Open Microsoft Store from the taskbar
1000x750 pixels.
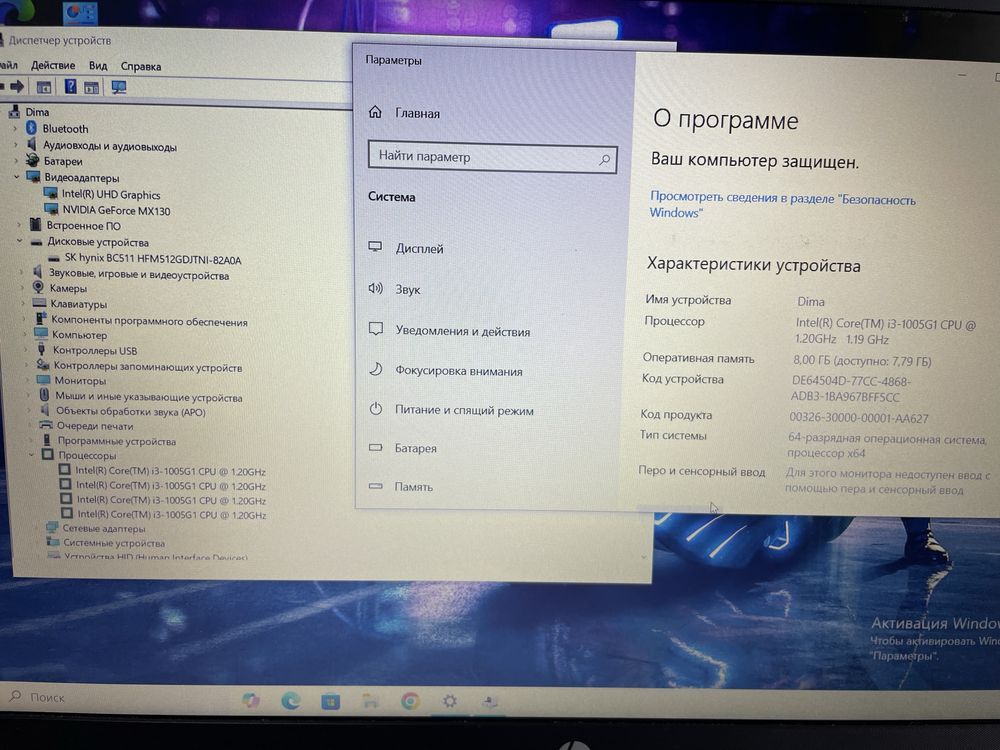330,702
